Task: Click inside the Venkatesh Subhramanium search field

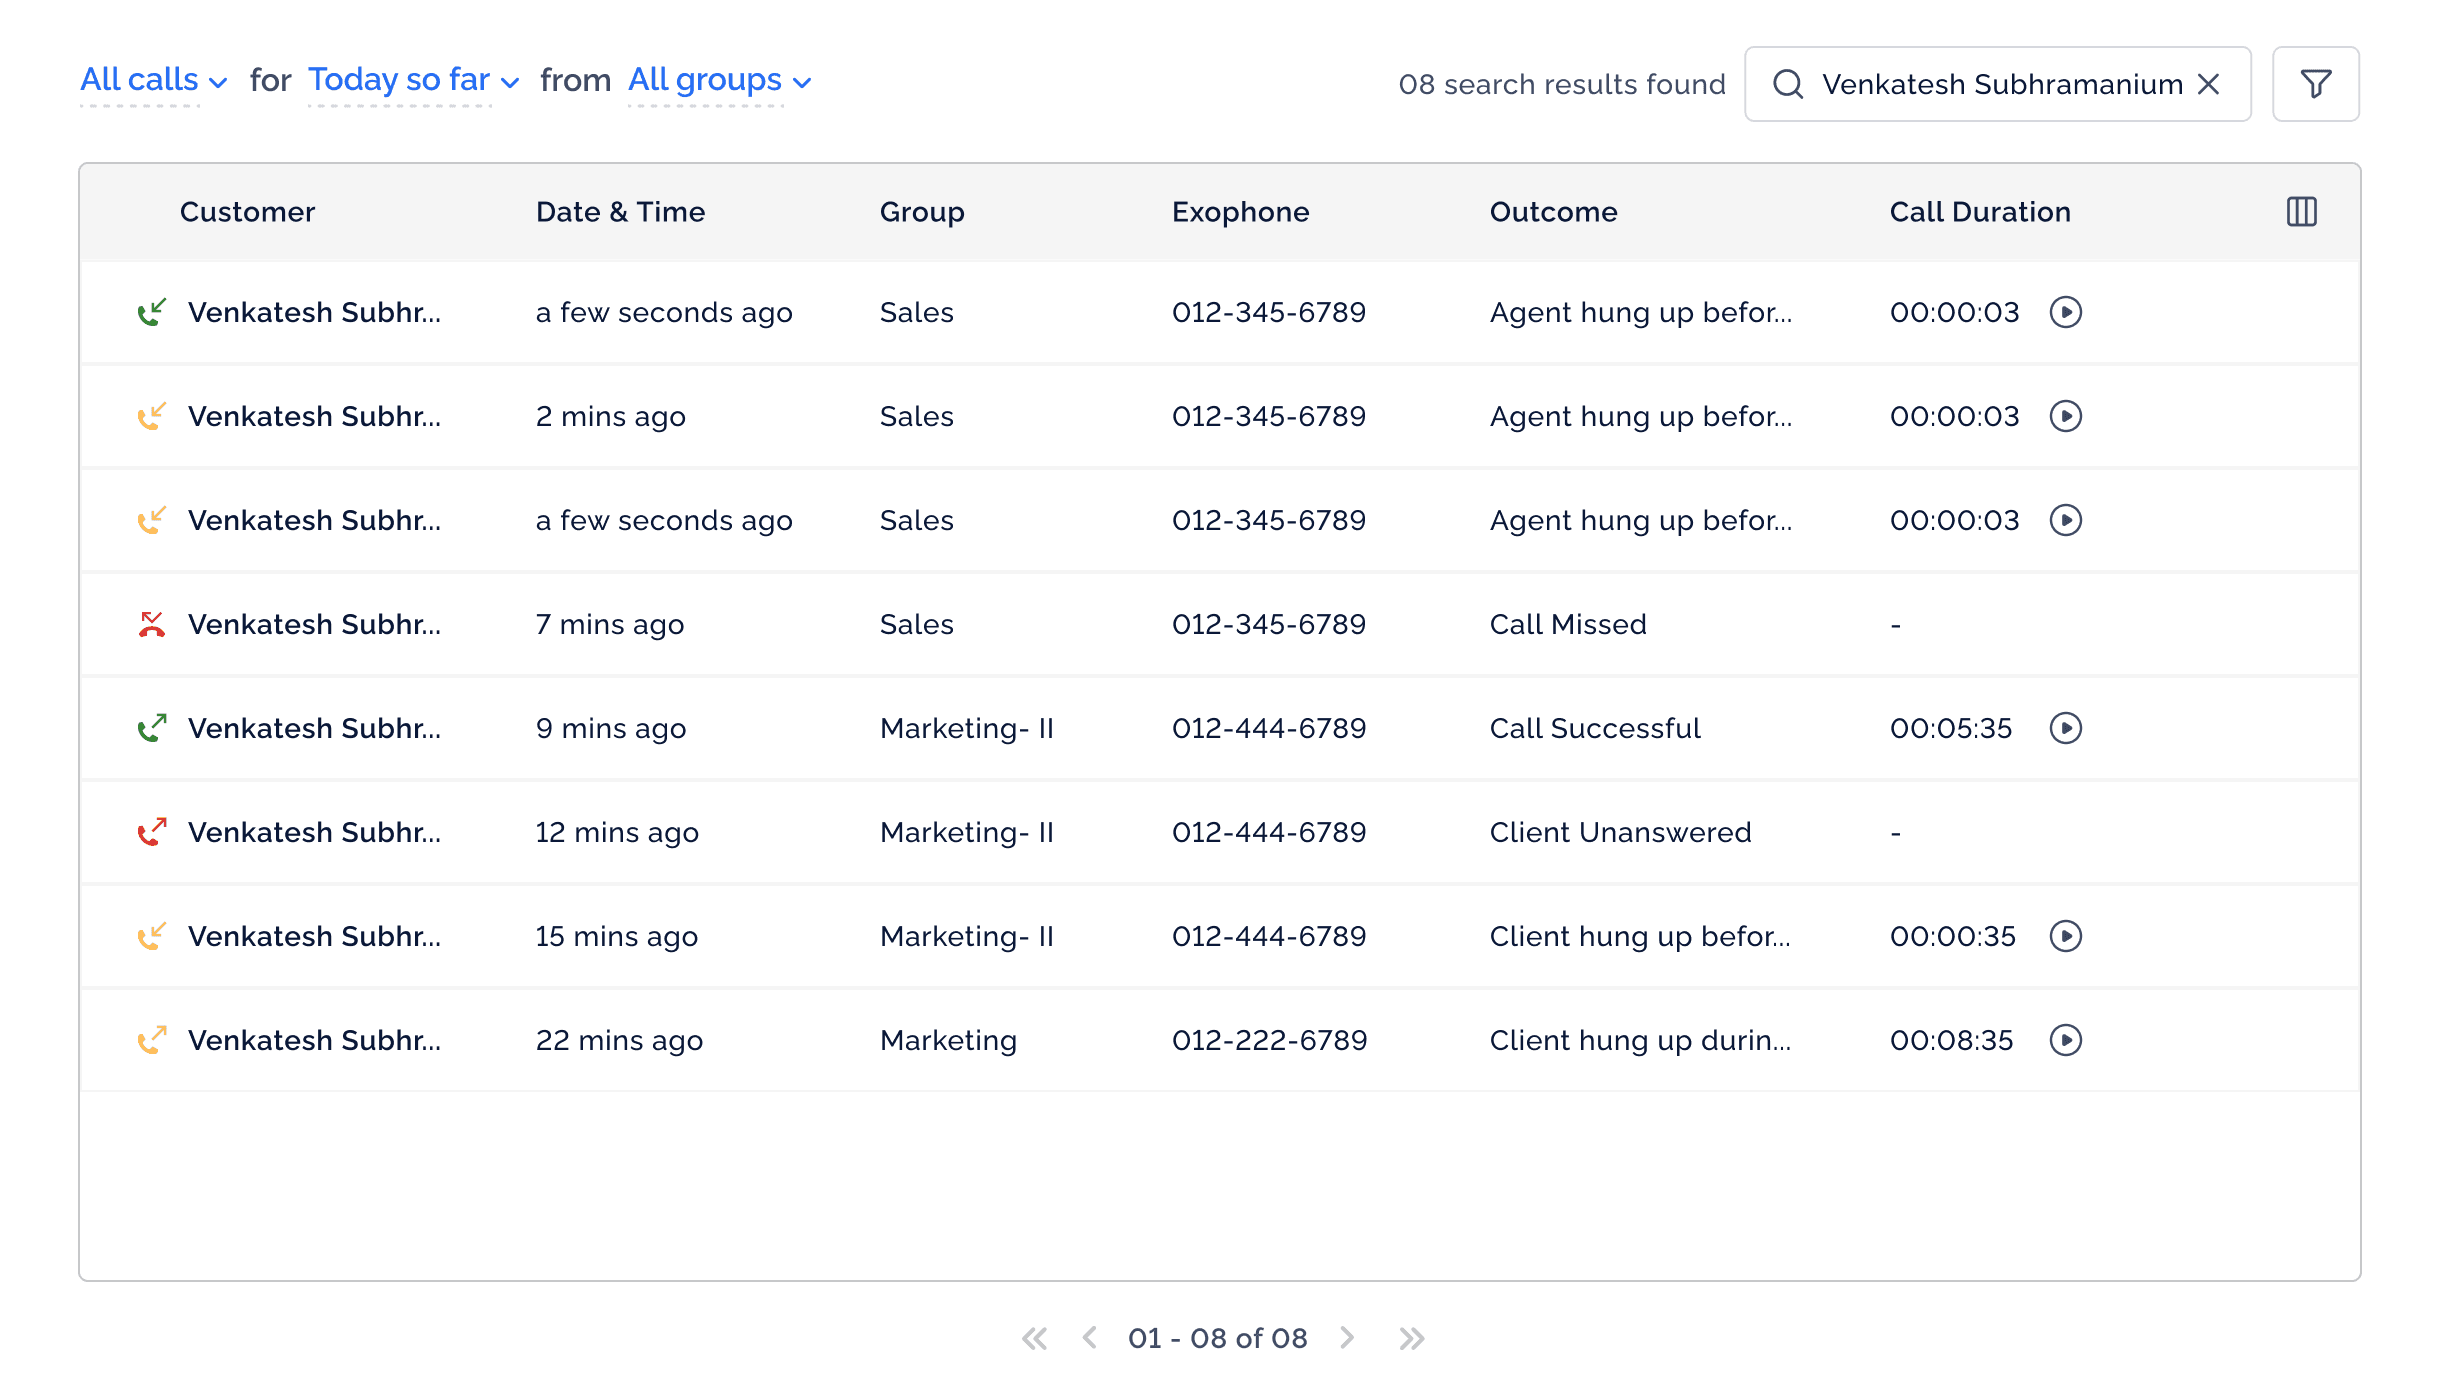Action: pyautogui.click(x=2000, y=84)
